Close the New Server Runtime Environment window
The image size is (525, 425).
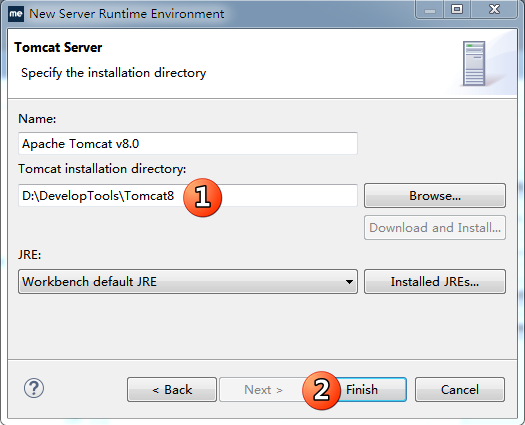pos(494,9)
